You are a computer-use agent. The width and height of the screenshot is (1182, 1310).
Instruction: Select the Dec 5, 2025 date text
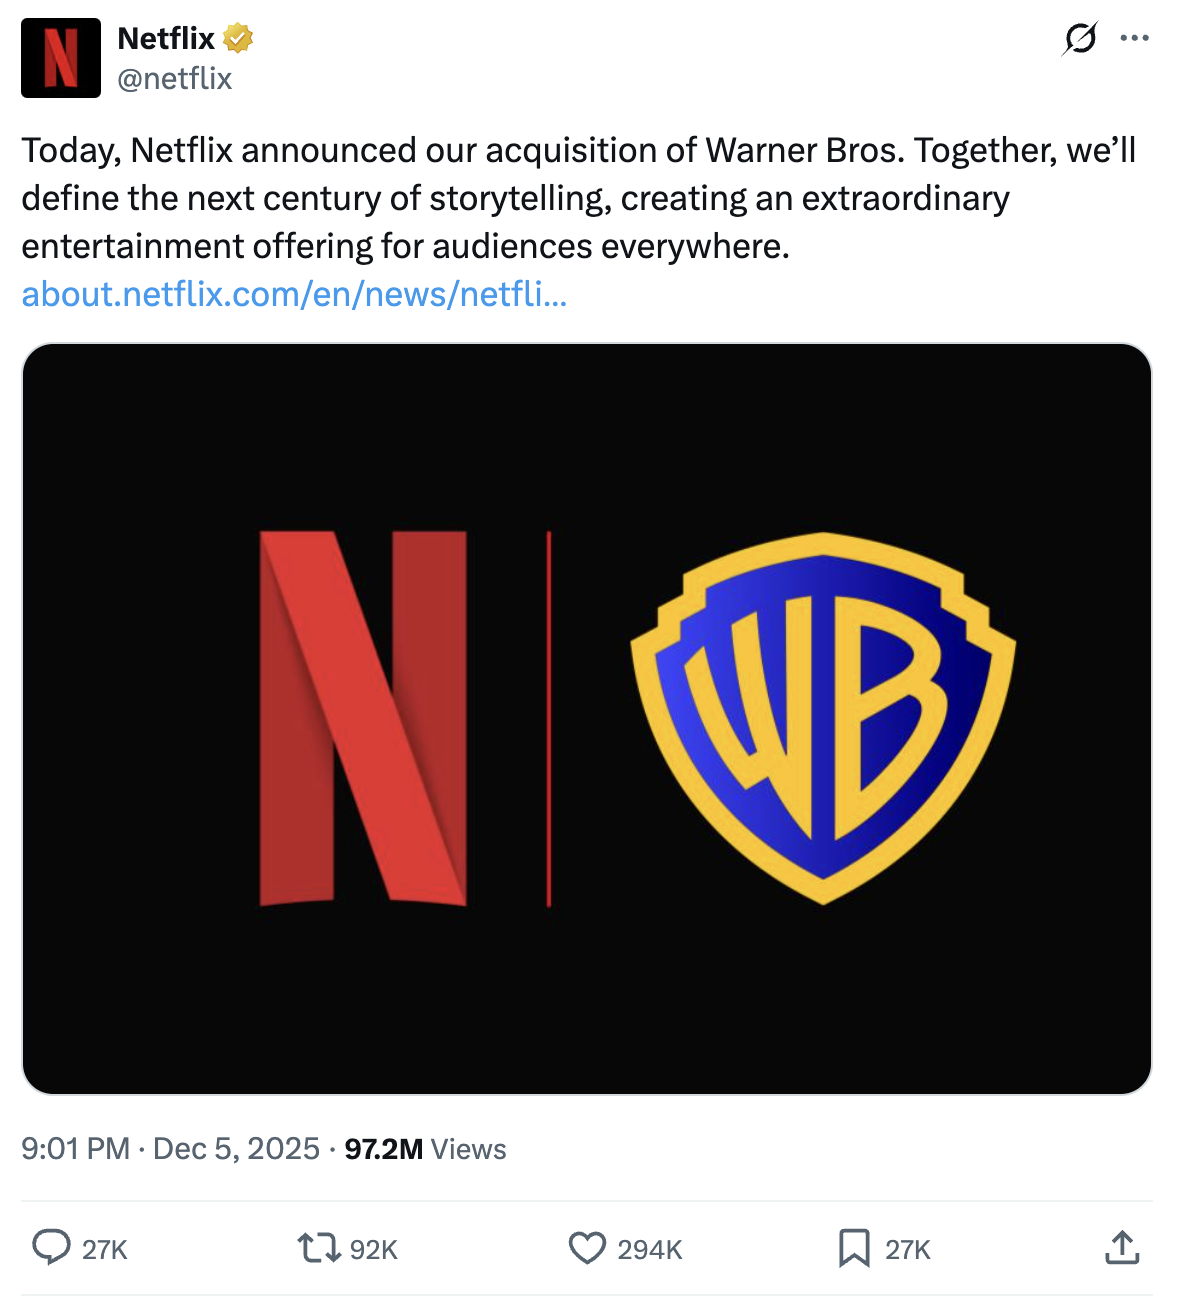pos(235,1149)
